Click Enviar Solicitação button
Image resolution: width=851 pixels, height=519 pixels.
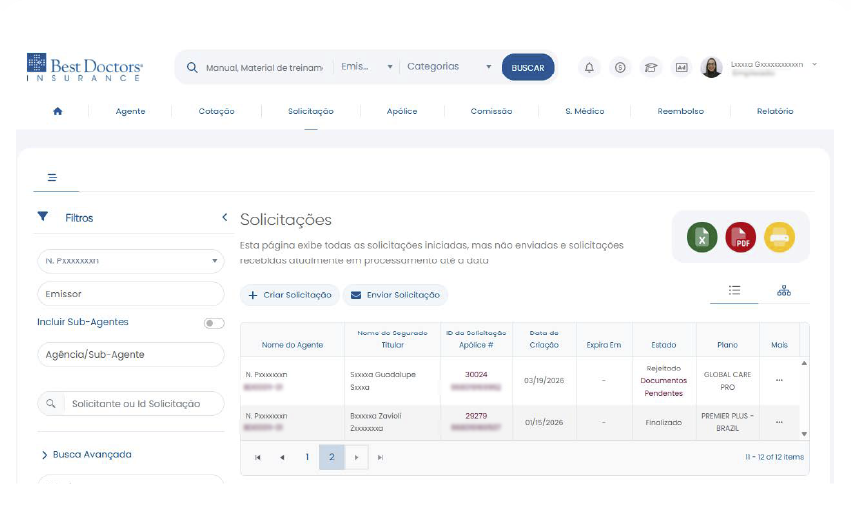coord(395,295)
